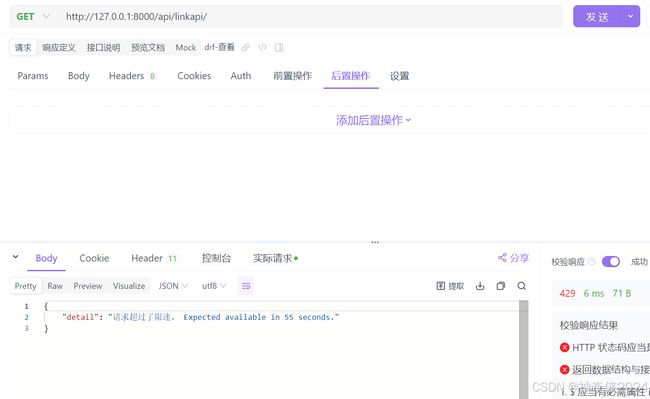650x399 pixels.
Task: Click the 429 status code
Action: coord(568,293)
